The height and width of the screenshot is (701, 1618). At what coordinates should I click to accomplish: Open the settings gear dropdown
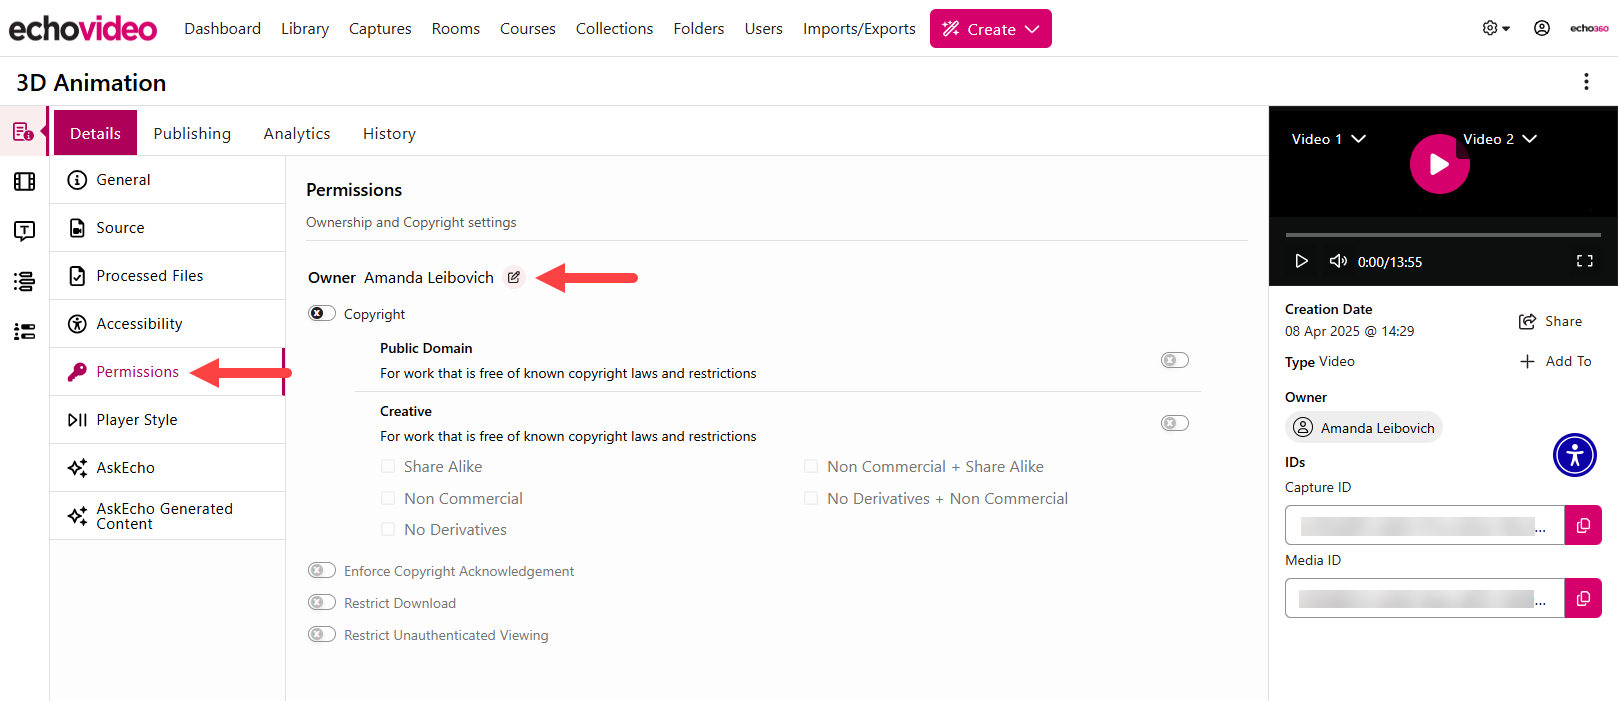pyautogui.click(x=1496, y=28)
